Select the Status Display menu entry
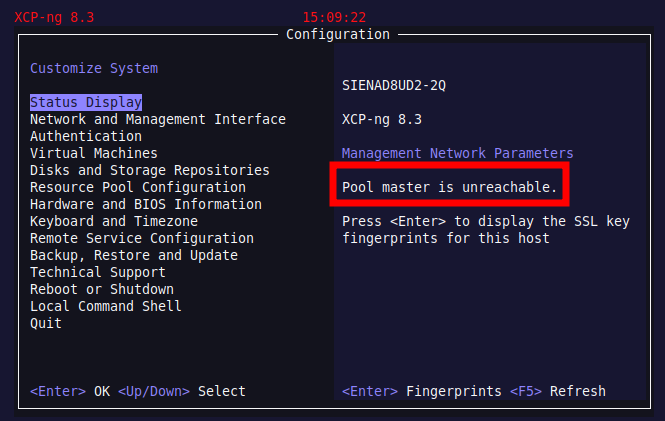 pyautogui.click(x=86, y=102)
